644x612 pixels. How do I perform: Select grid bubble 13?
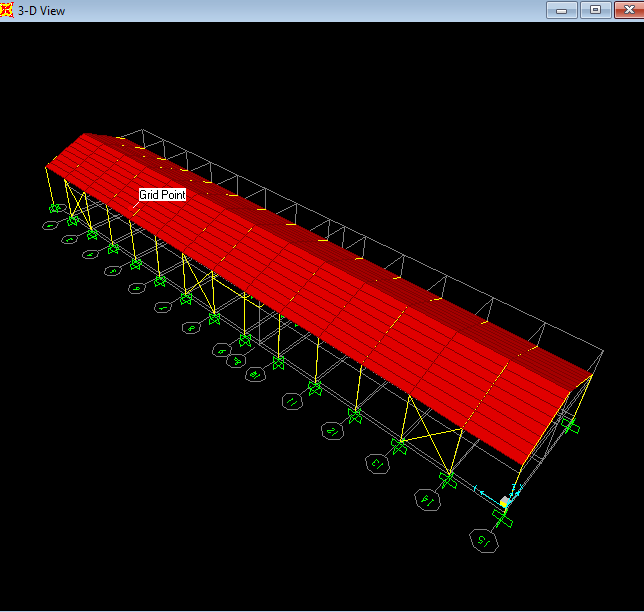[377, 464]
